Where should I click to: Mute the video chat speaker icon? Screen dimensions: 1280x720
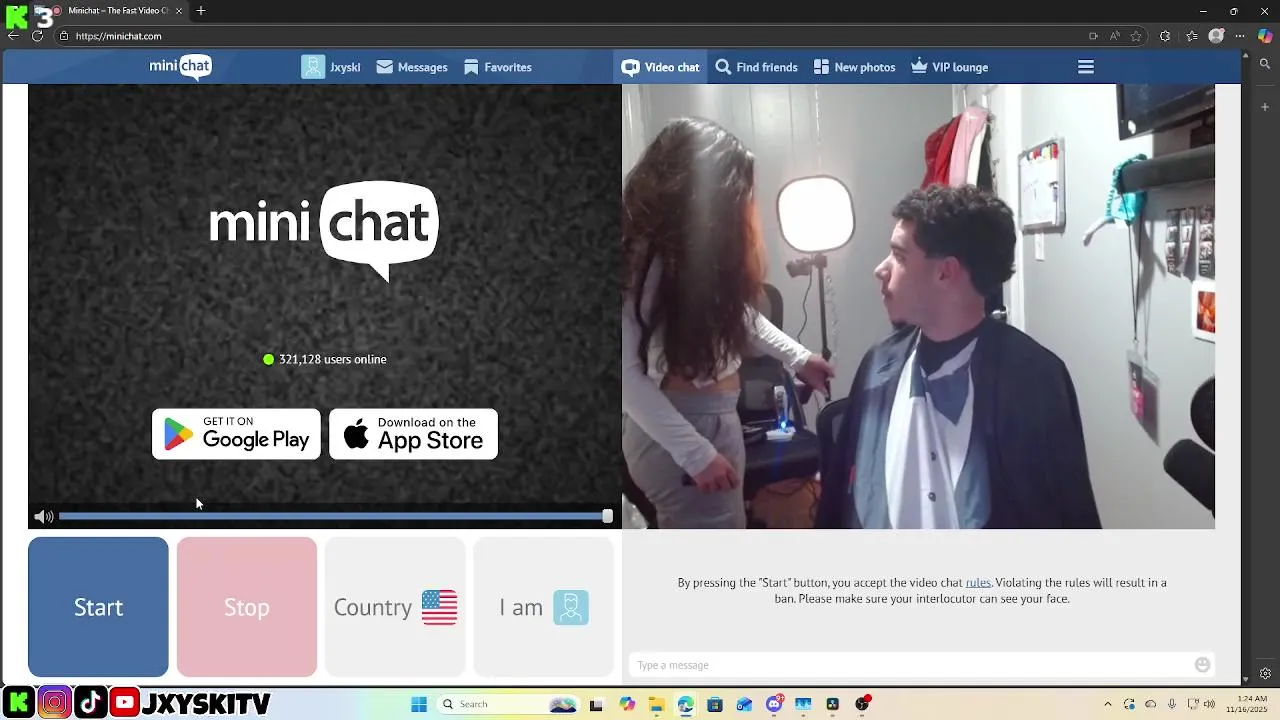click(43, 516)
